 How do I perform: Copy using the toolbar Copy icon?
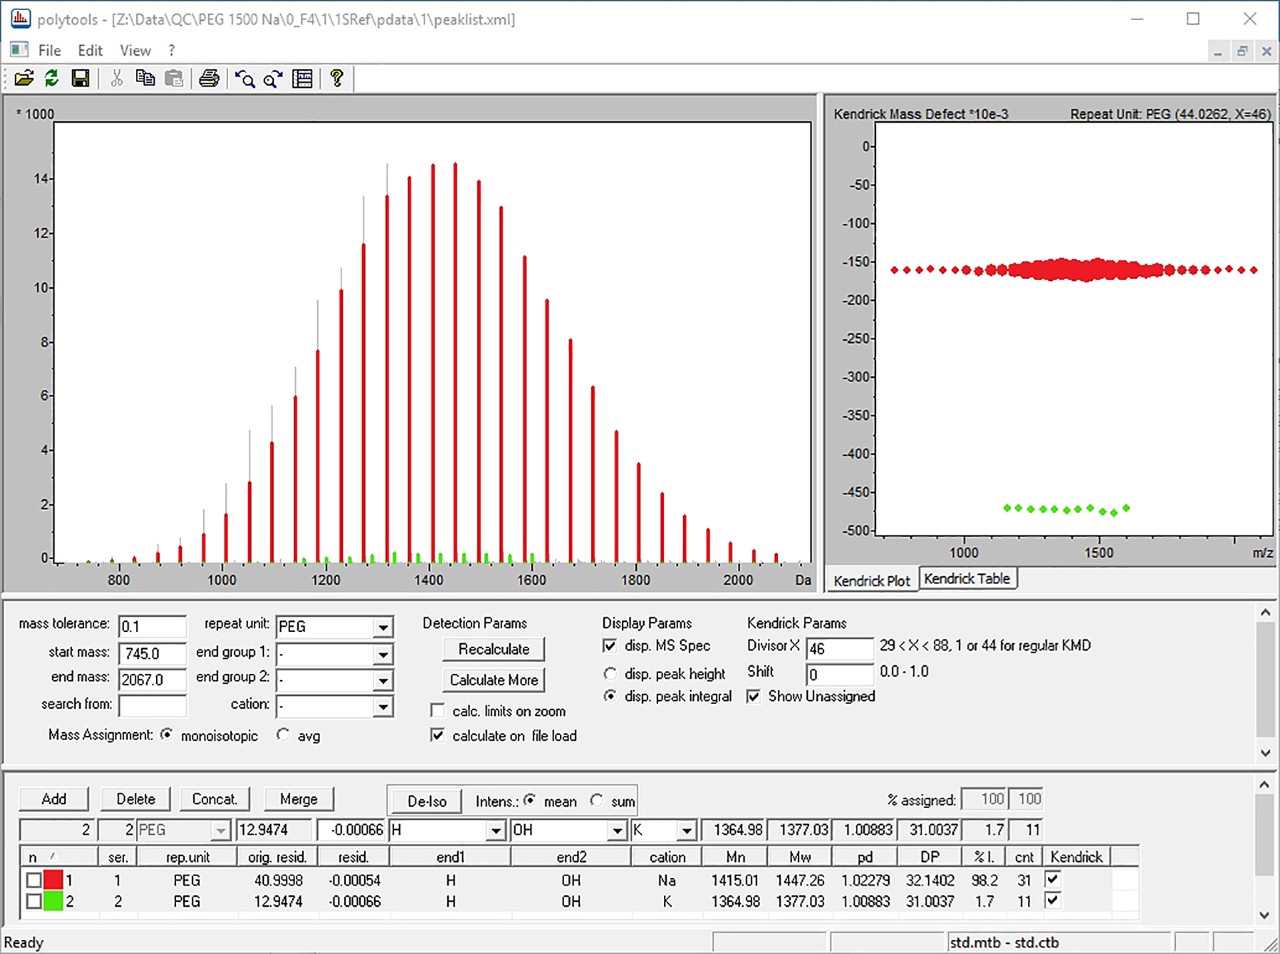point(145,78)
